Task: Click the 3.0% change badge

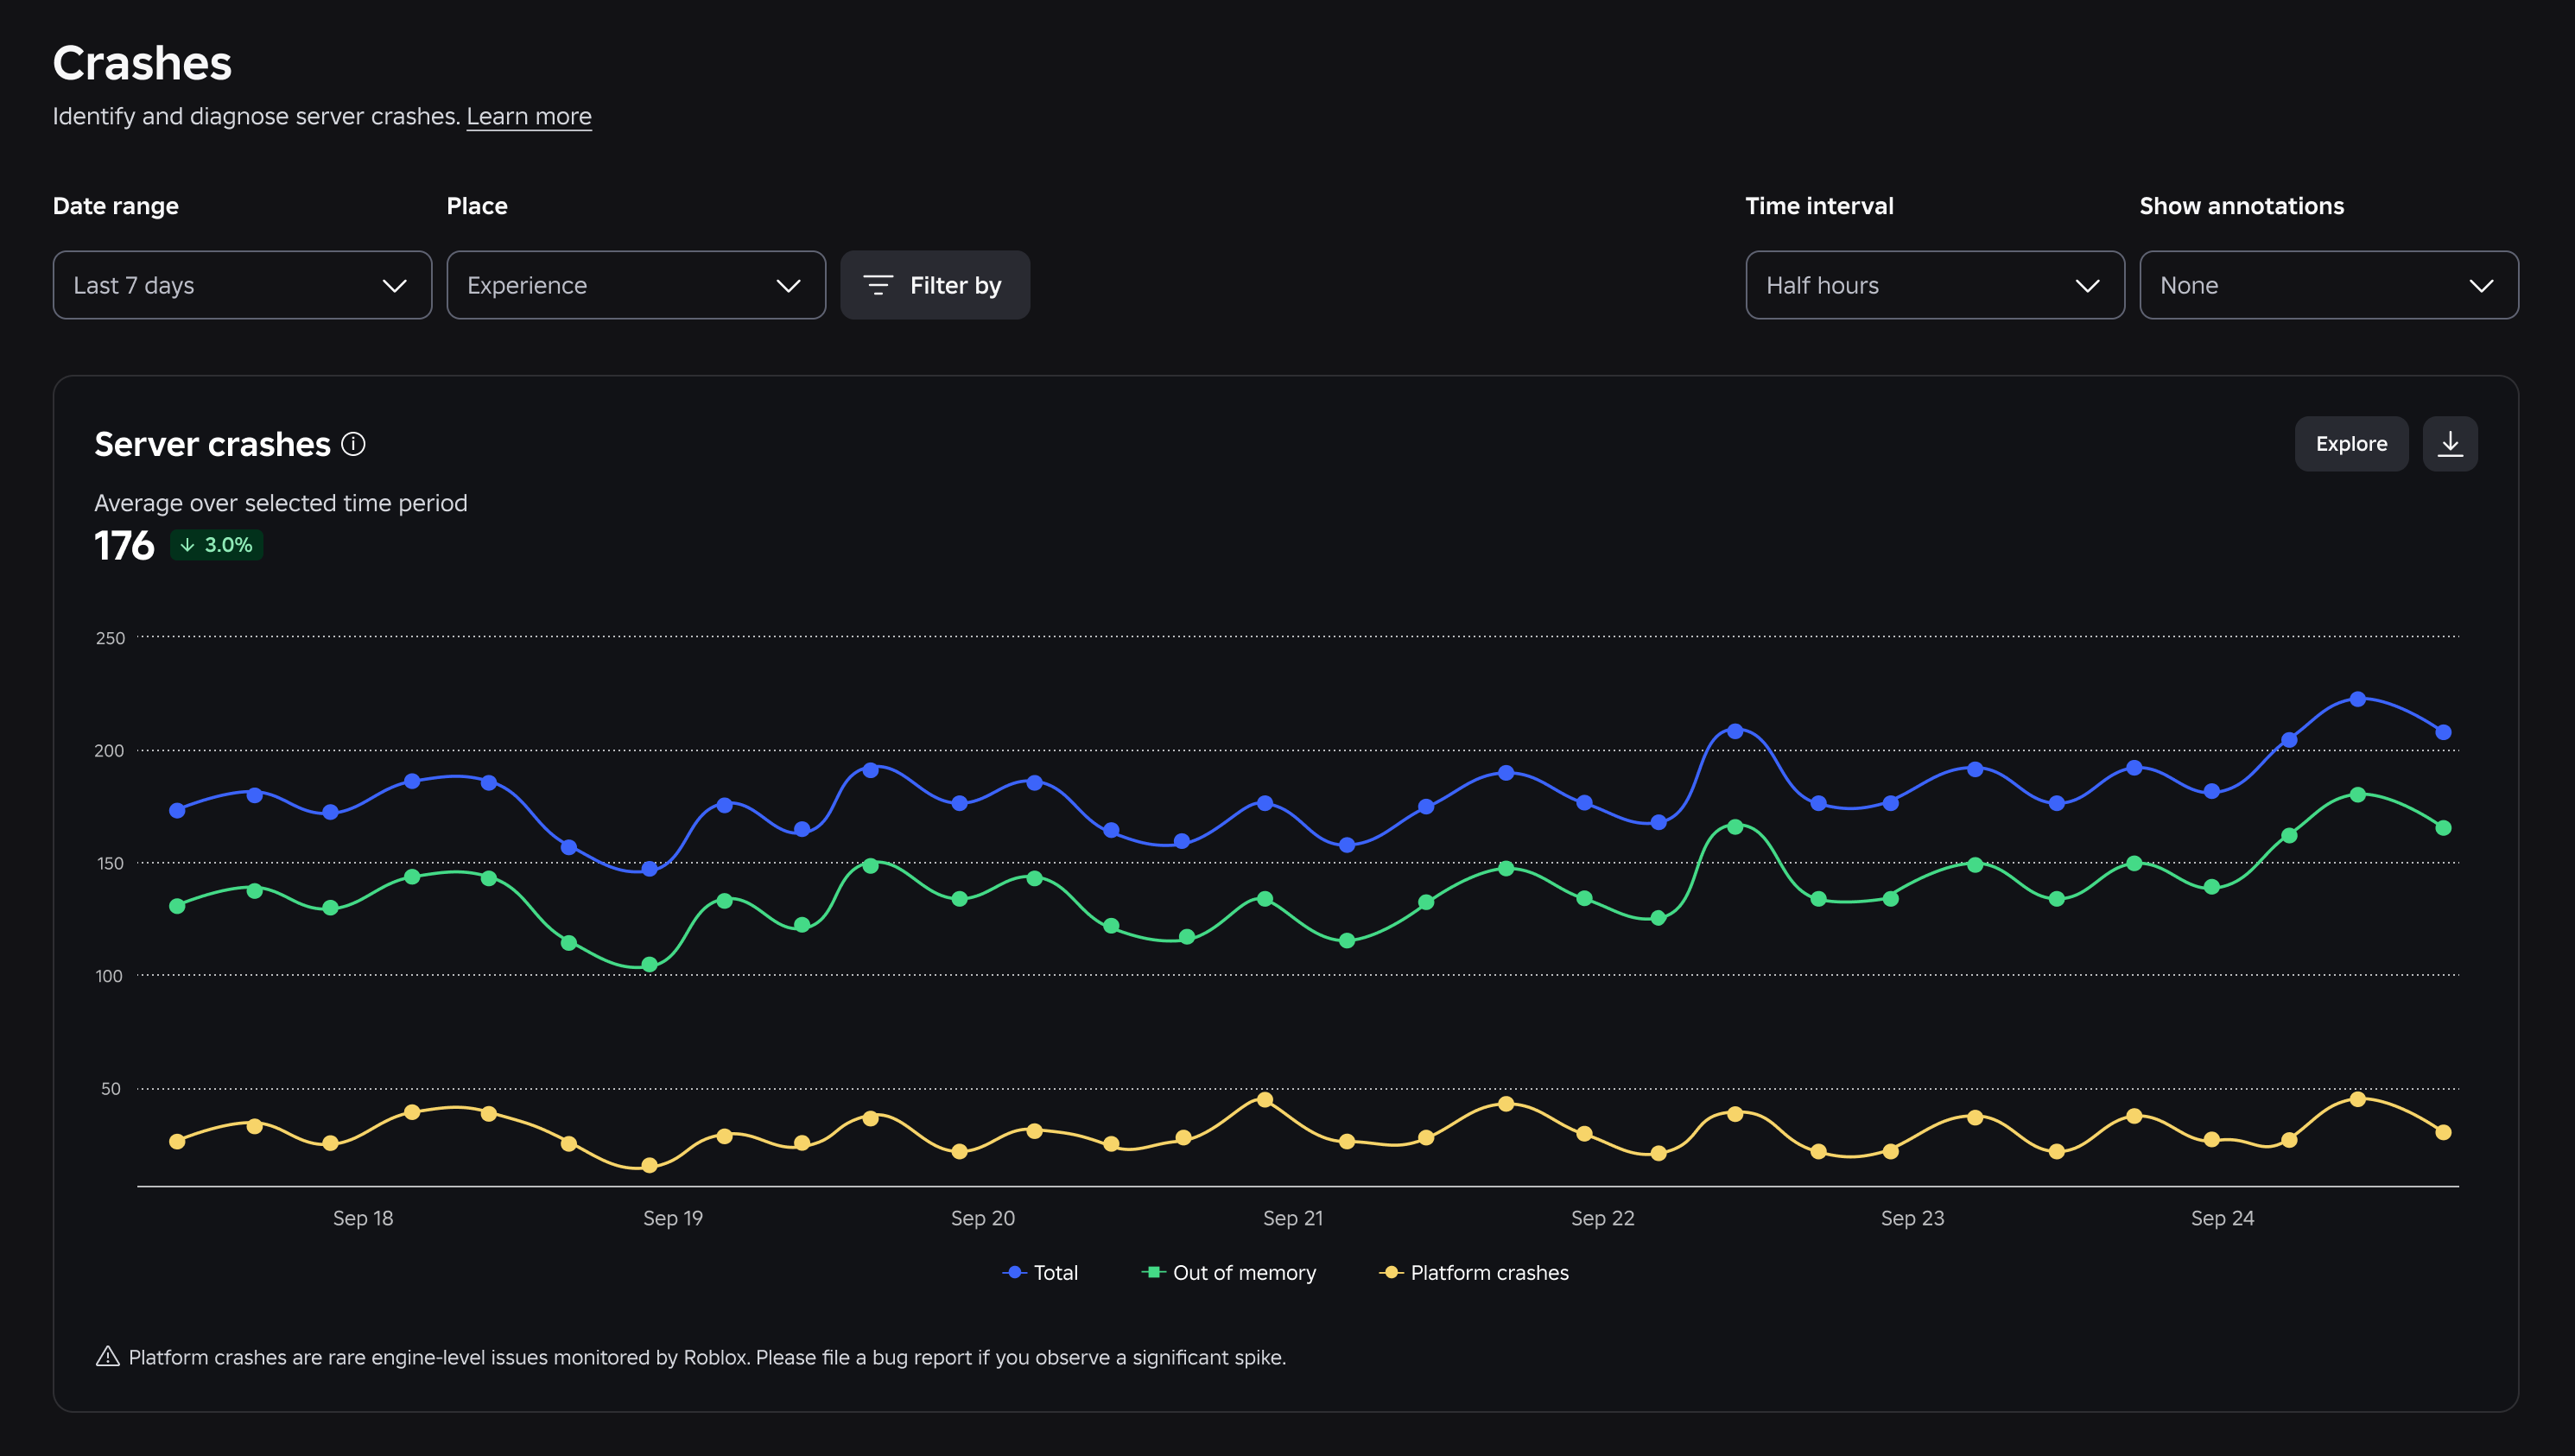Action: coord(217,545)
